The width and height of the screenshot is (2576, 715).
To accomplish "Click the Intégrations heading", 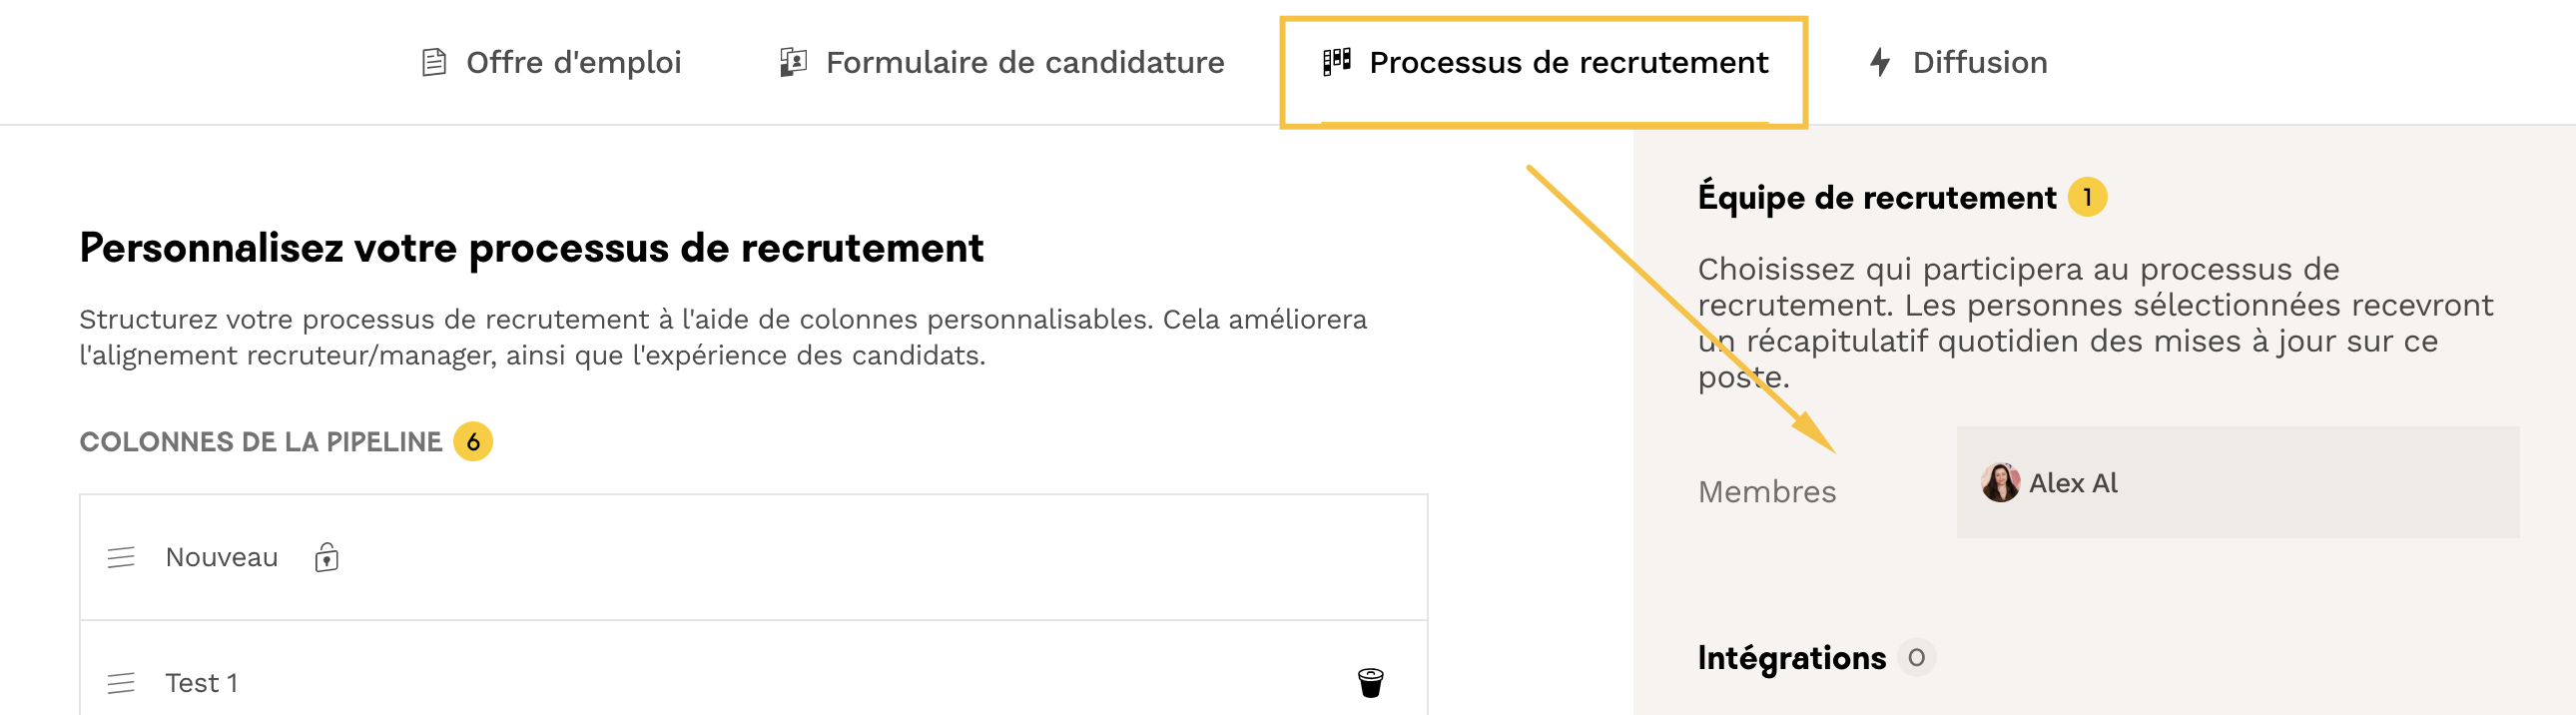I will 1791,658.
